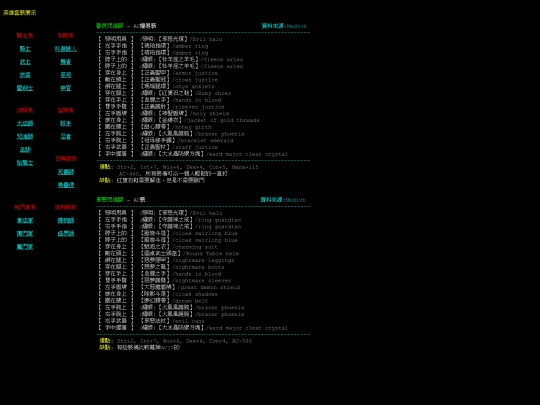Click the 'sleeves justice' equipment line

pyautogui.click(x=162, y=107)
